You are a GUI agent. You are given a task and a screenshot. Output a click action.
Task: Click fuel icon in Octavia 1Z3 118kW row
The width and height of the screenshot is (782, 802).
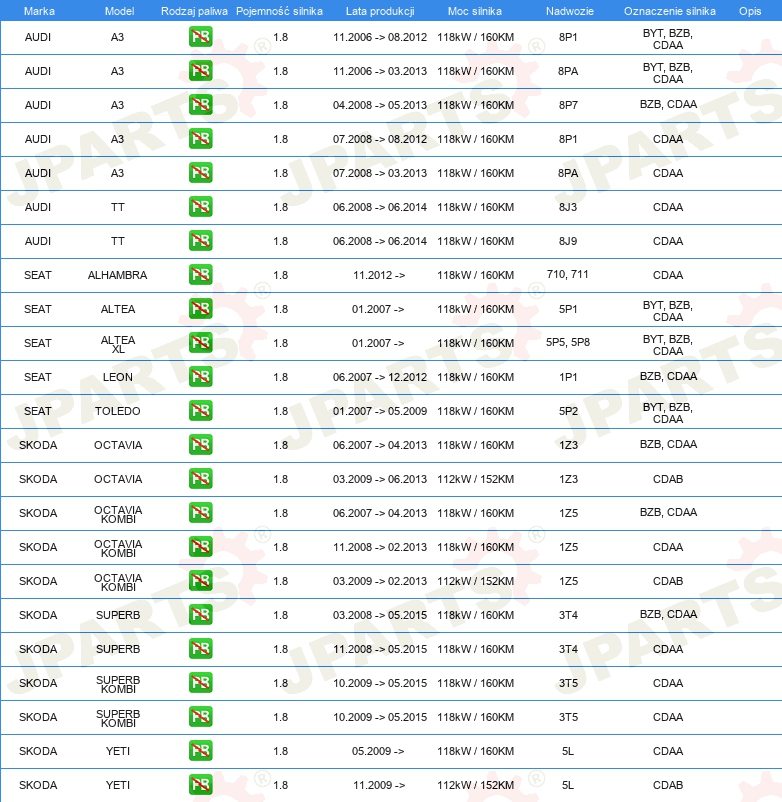200,445
